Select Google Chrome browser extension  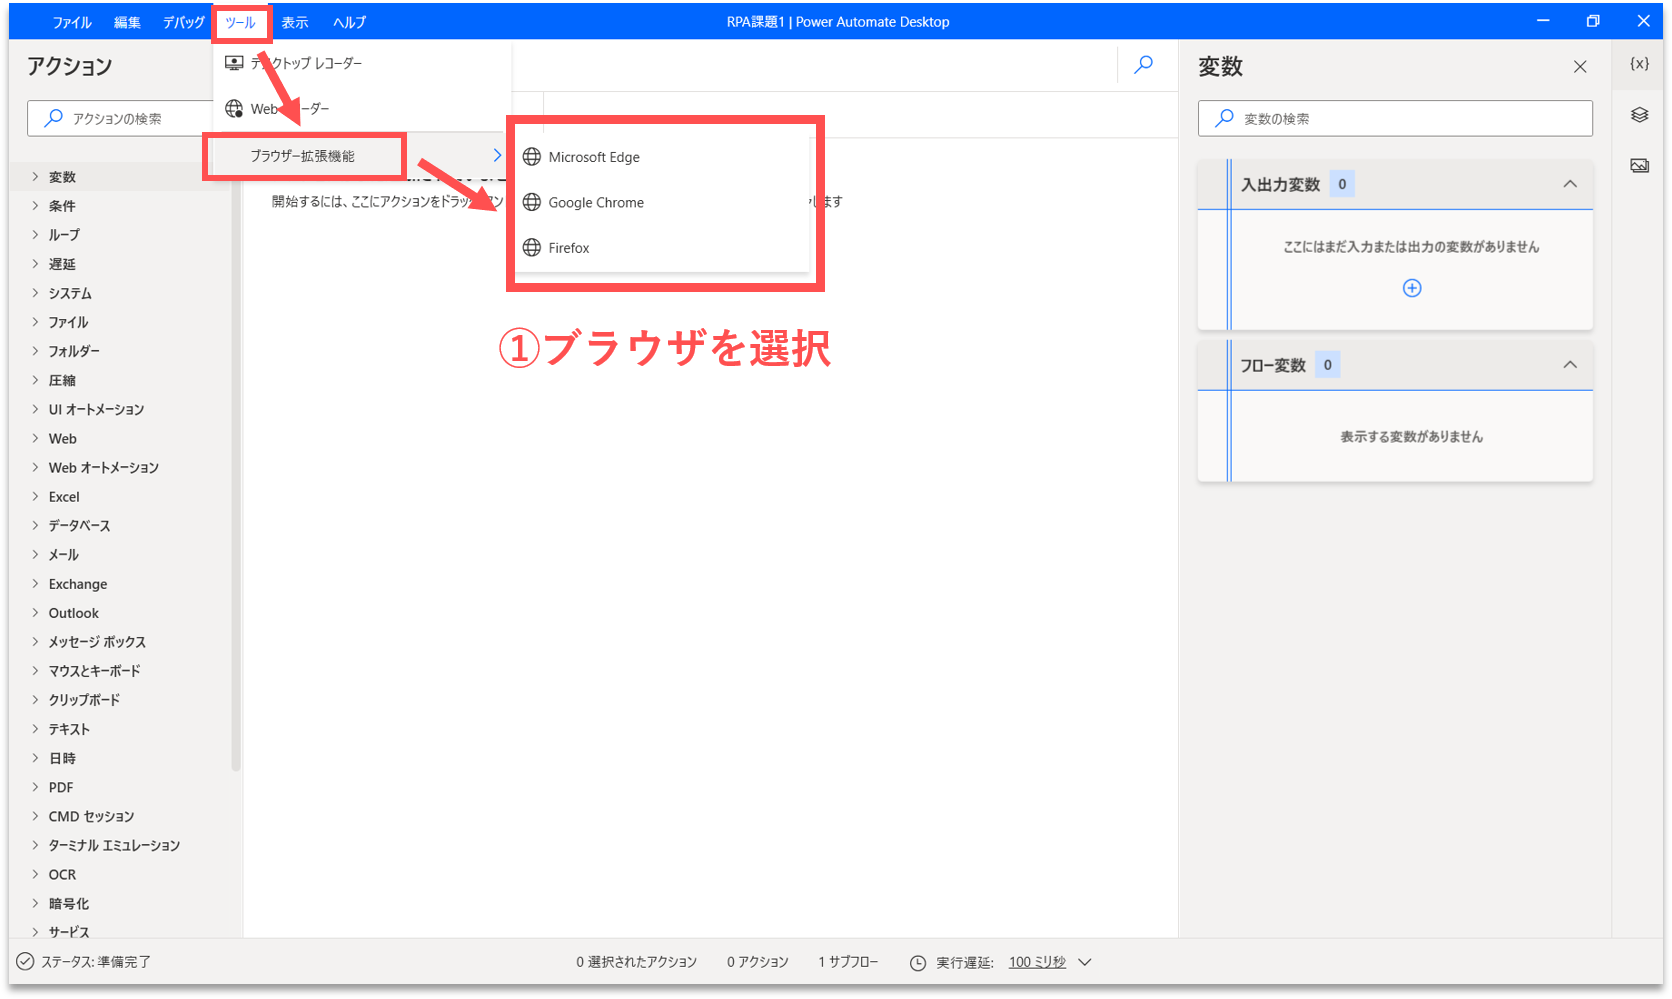pos(595,202)
